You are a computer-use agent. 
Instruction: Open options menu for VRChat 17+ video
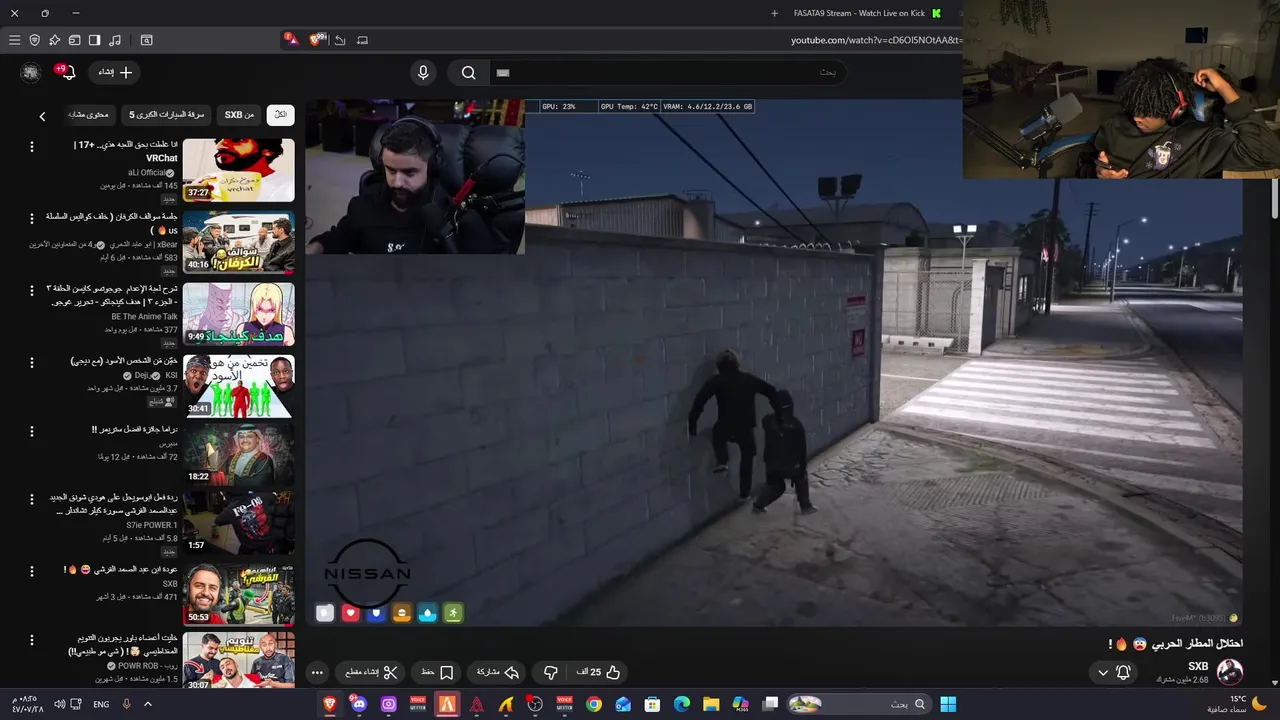[31, 146]
